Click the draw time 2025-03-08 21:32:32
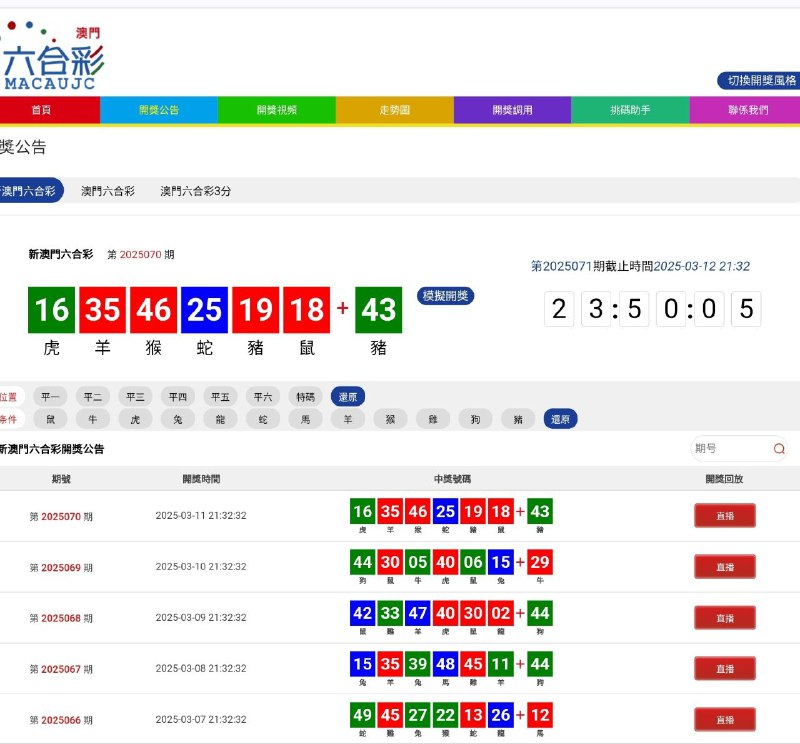This screenshot has height=744, width=800. point(201,668)
